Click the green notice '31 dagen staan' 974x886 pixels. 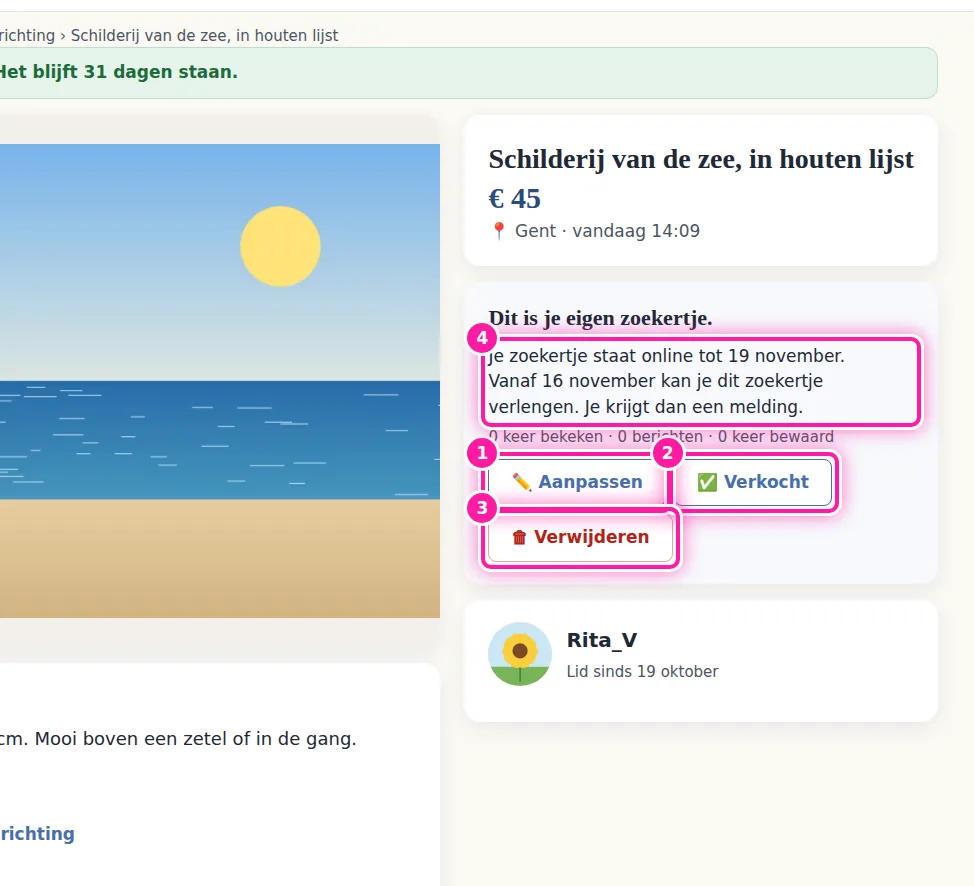tap(160, 72)
